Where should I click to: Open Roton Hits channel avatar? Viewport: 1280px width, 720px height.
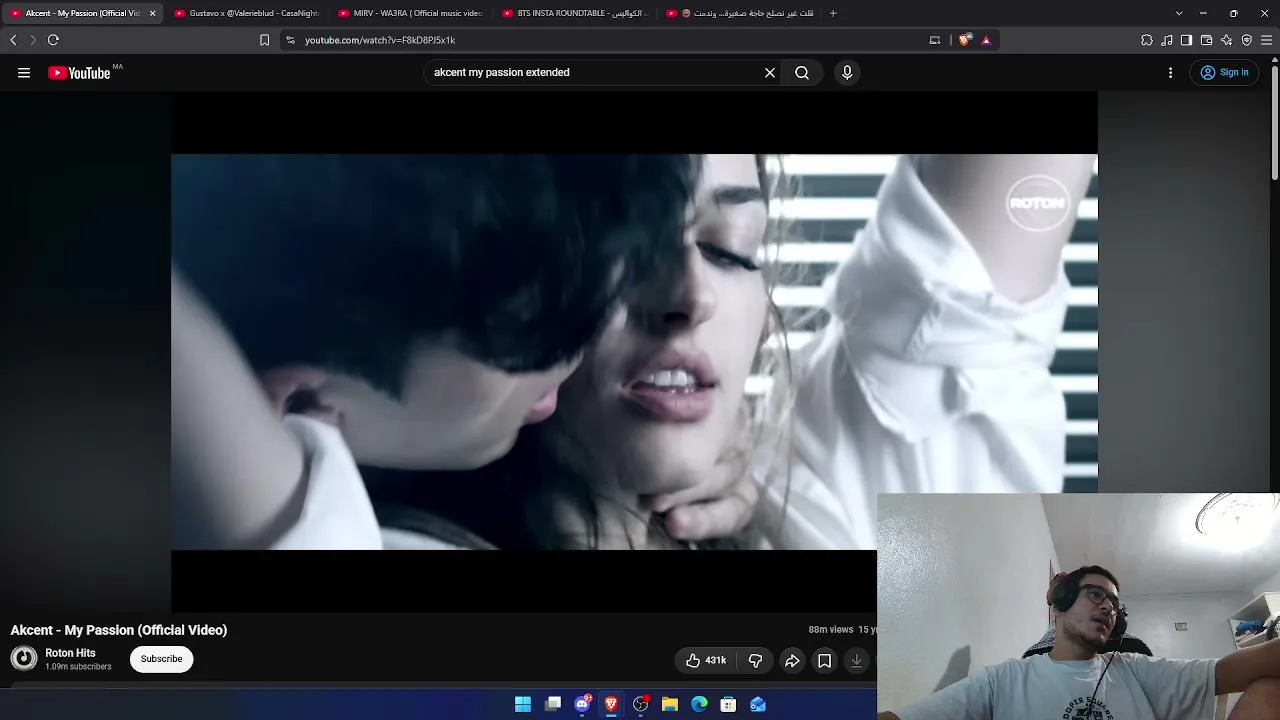pyautogui.click(x=24, y=658)
